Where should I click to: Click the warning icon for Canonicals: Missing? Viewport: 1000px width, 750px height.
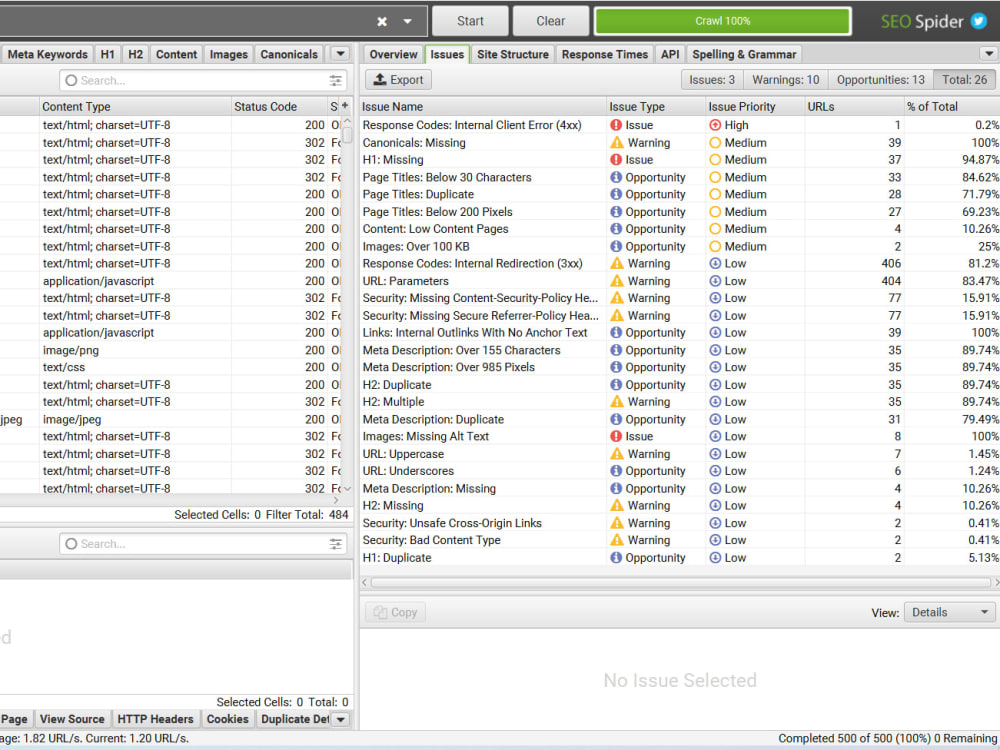(x=617, y=143)
